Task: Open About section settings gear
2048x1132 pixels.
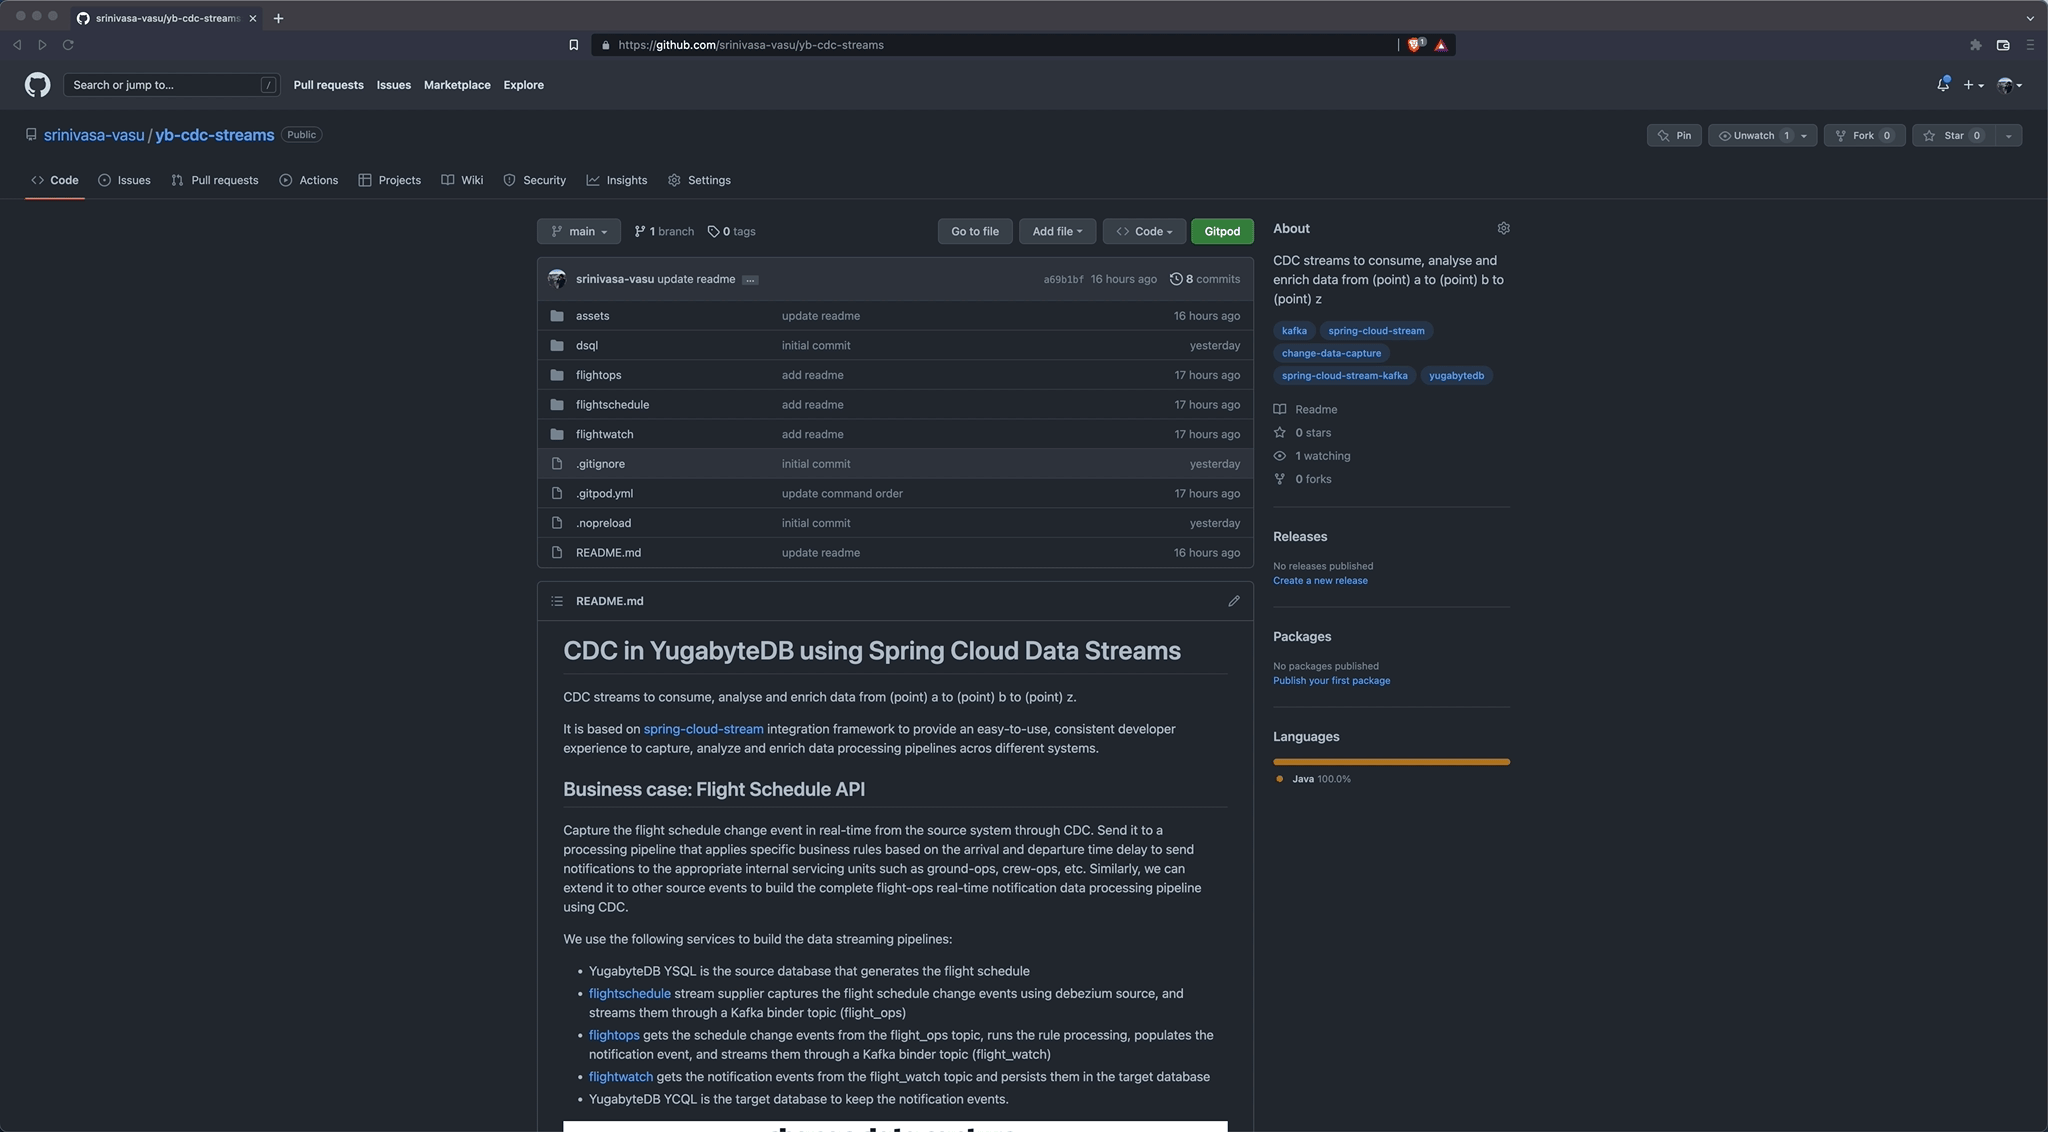Action: click(x=1503, y=228)
